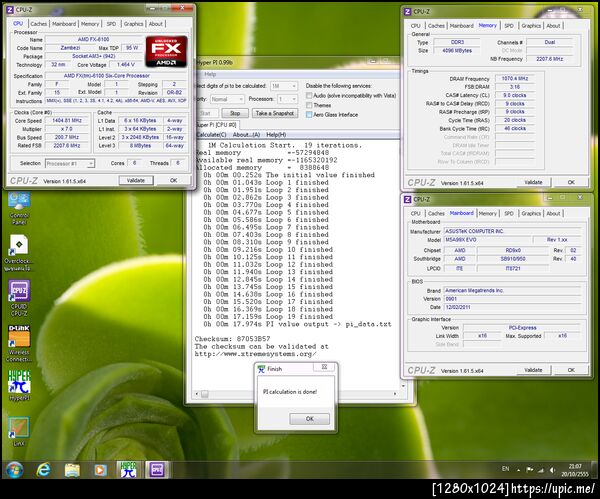Open the network signal tray icon
Viewport: 600px width, 499px height.
pyautogui.click(x=541, y=470)
